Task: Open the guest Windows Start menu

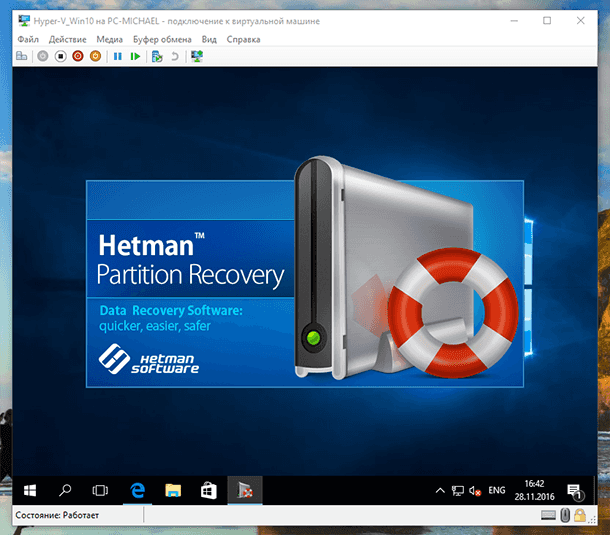Action: (30, 490)
